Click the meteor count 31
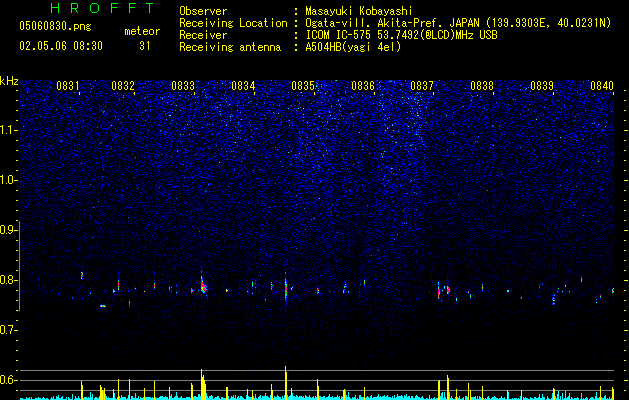The height and width of the screenshot is (400, 629). 145,46
